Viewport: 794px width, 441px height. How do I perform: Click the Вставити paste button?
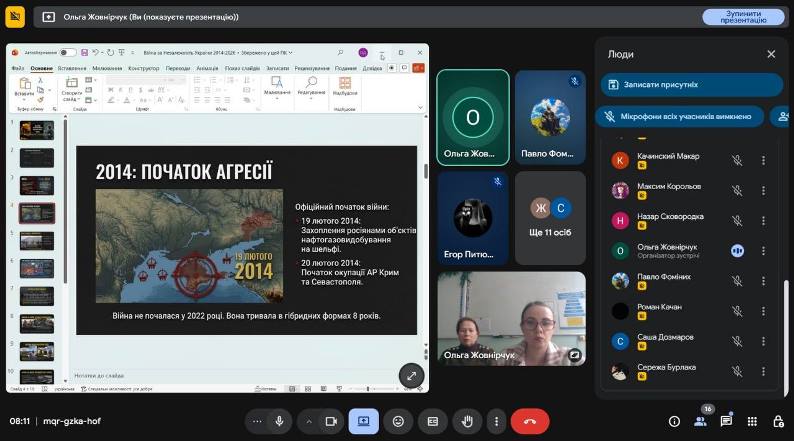24,87
